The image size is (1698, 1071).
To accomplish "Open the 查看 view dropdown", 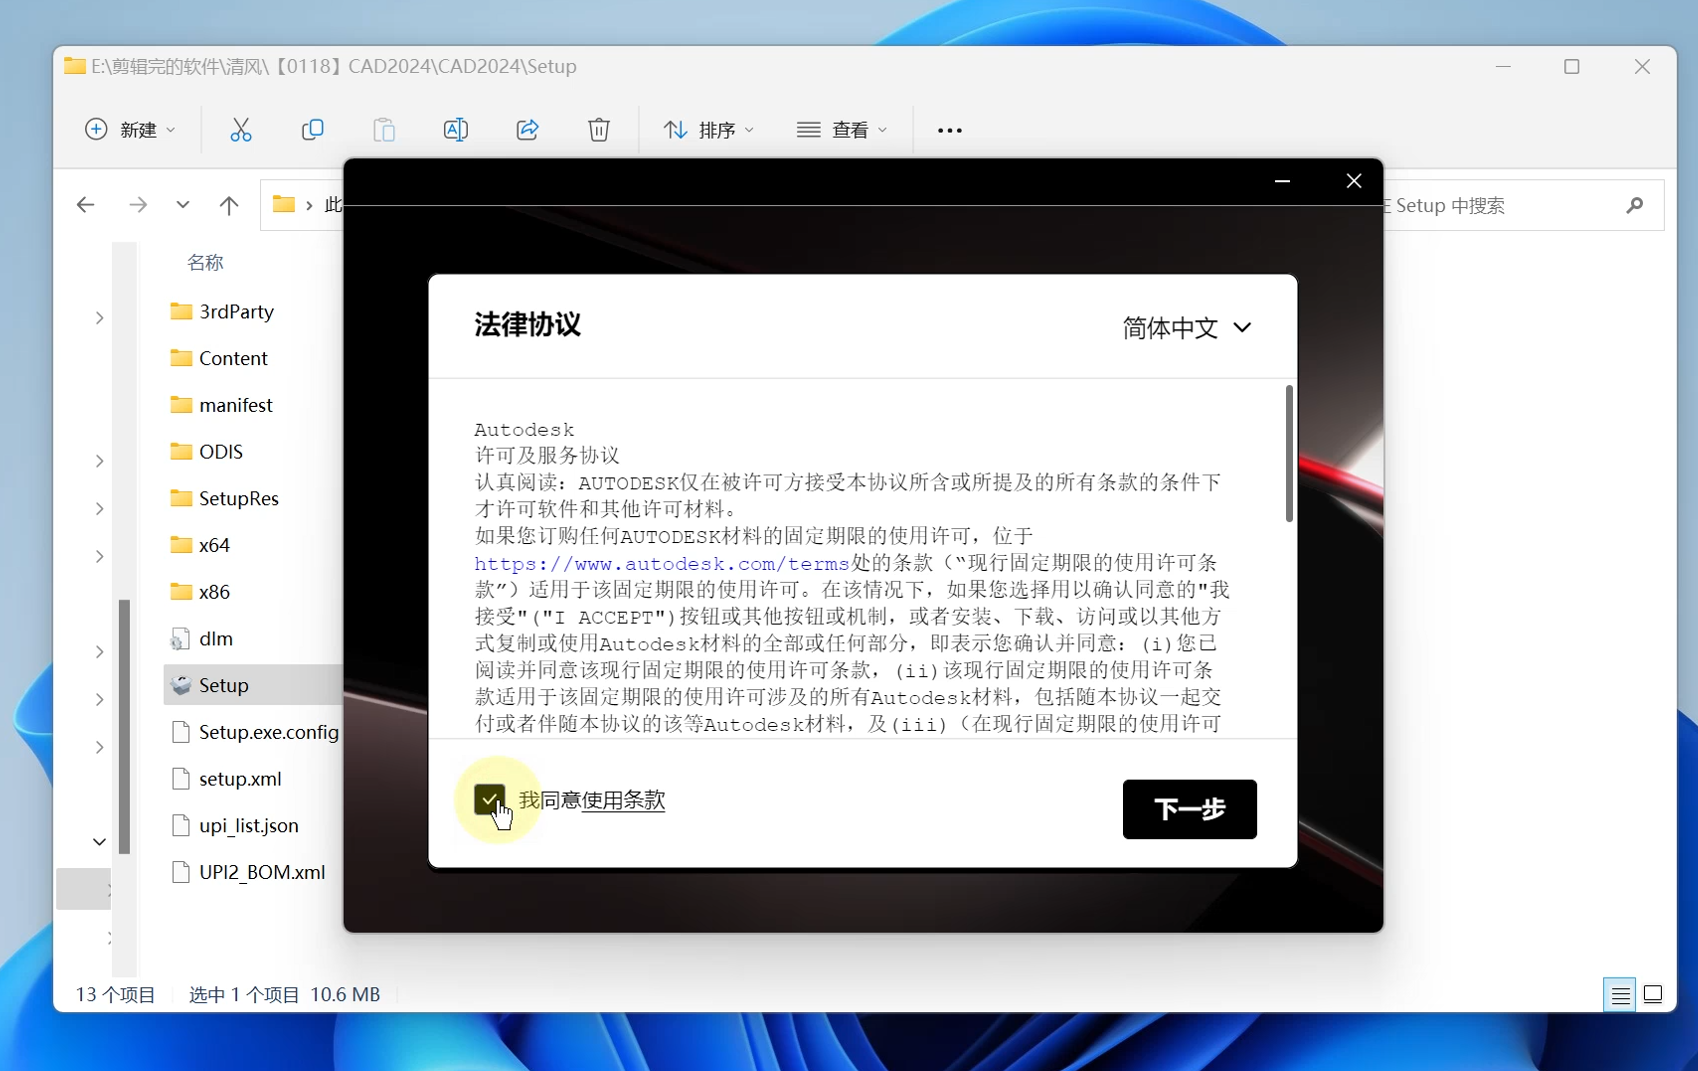I will tap(843, 130).
